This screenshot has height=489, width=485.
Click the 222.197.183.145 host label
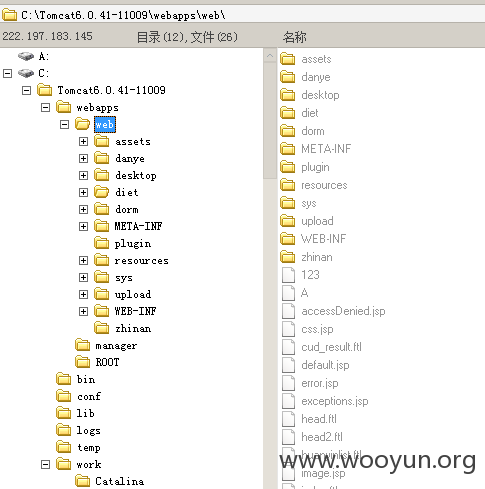48,36
